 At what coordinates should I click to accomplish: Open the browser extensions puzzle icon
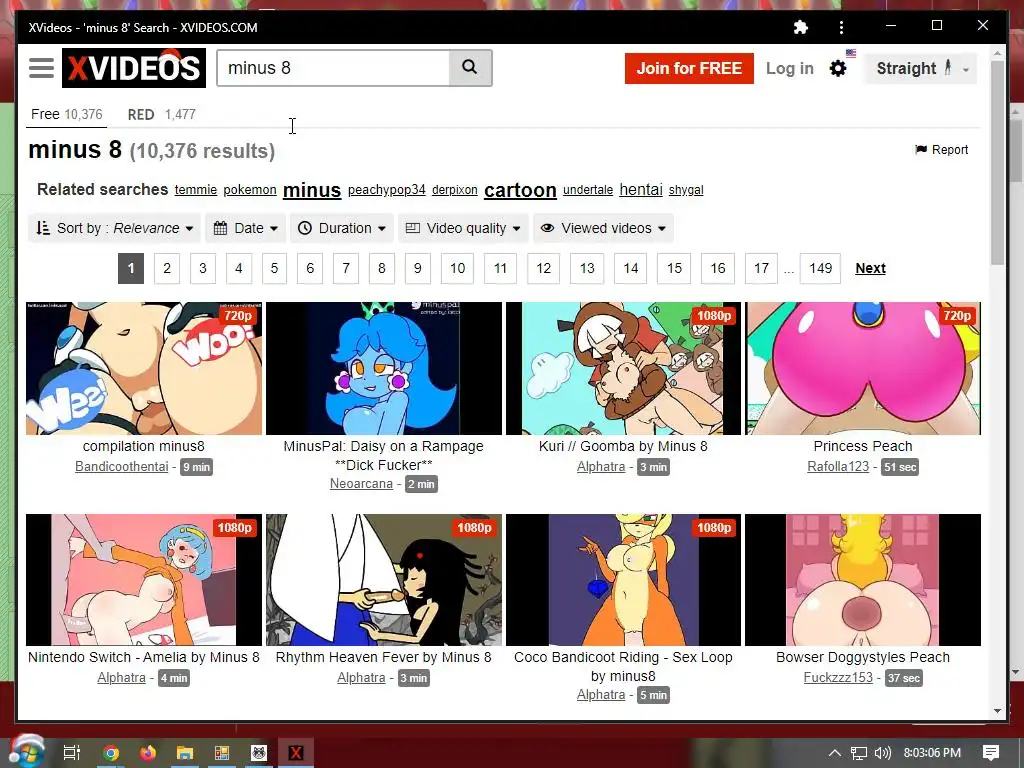coord(800,27)
